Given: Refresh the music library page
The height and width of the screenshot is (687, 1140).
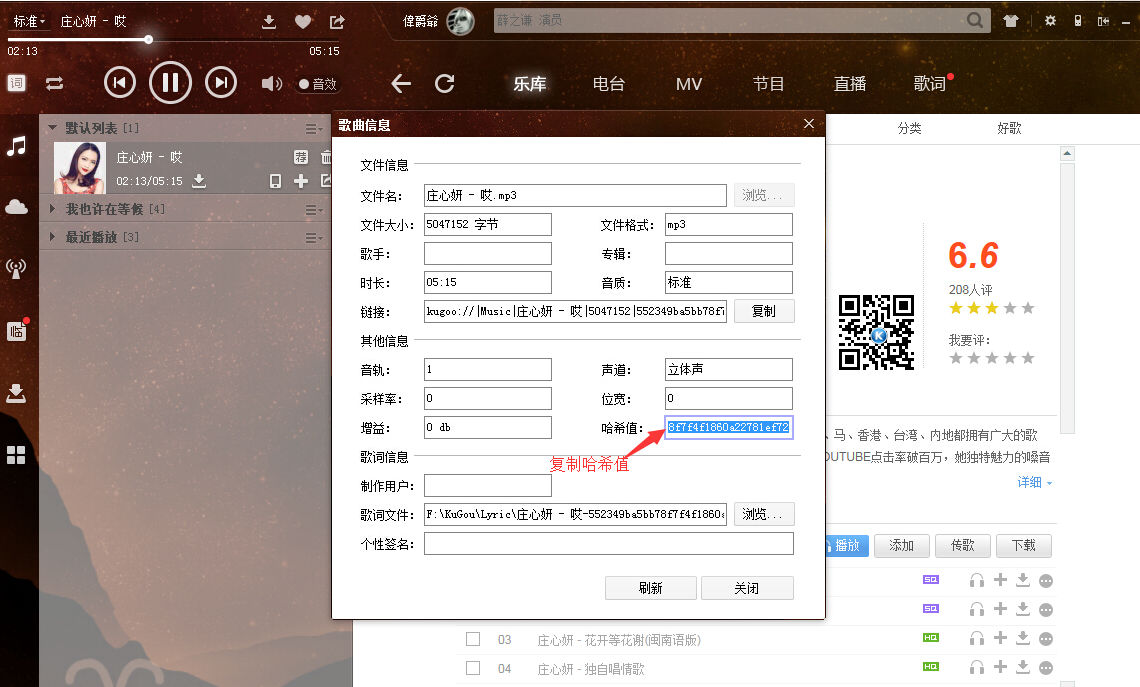Looking at the screenshot, I should [445, 84].
